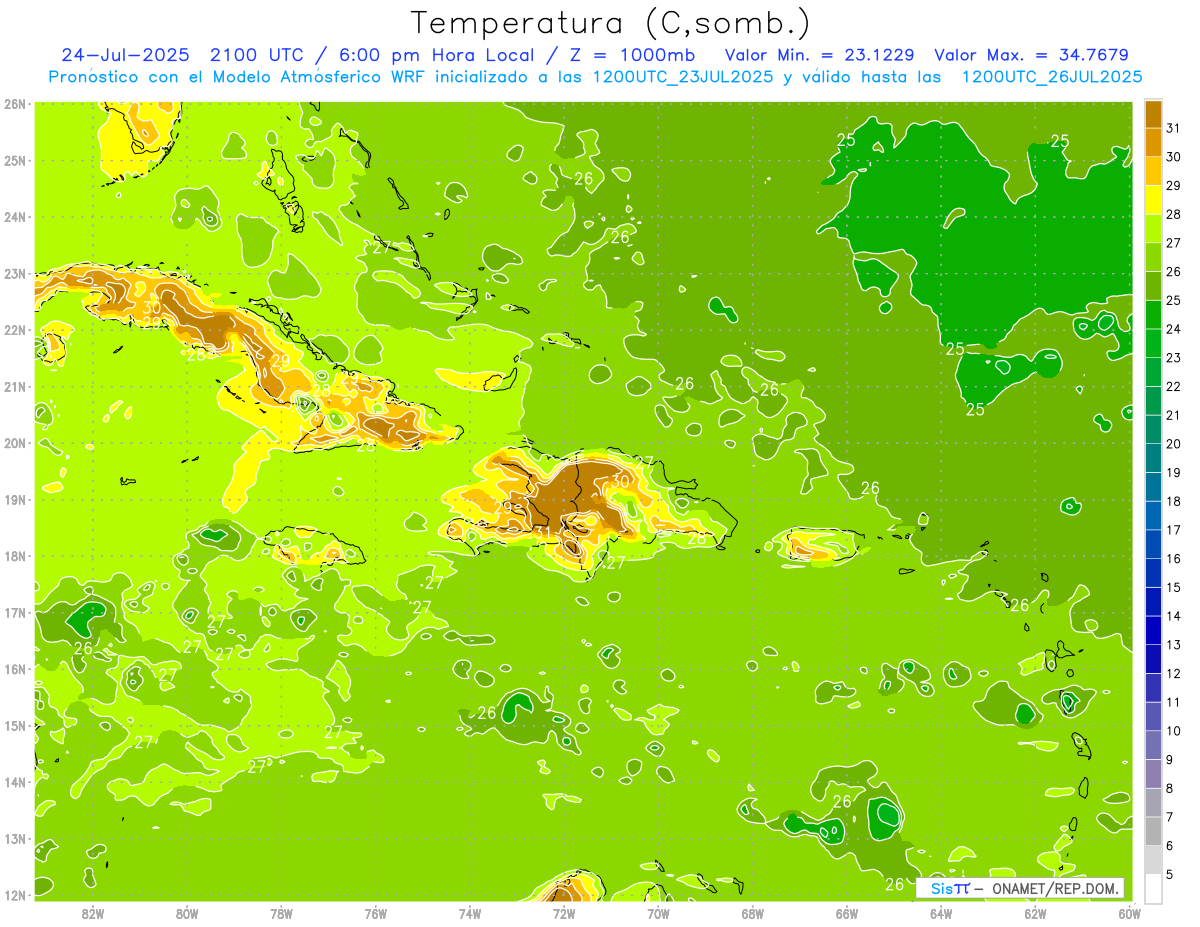Click the '13N' latitude axis label
Image resolution: width=1200 pixels, height=927 pixels.
pyautogui.click(x=15, y=839)
